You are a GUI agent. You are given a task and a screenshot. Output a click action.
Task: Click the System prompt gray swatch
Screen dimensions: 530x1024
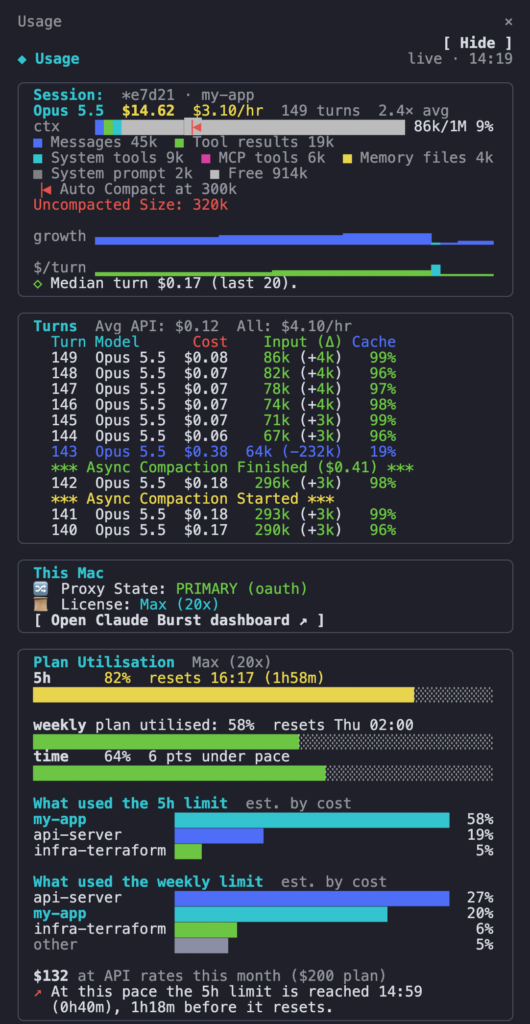(x=38, y=174)
